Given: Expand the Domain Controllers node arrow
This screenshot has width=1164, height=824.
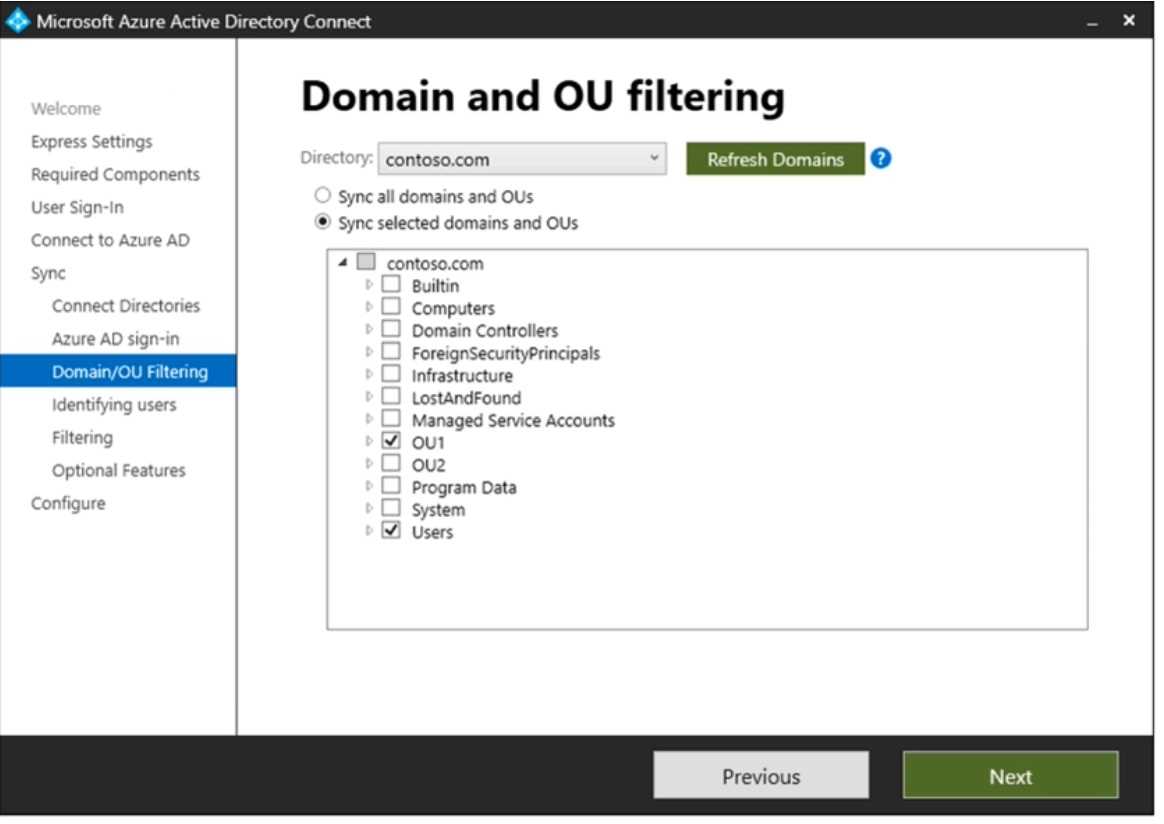Looking at the screenshot, I should (369, 330).
